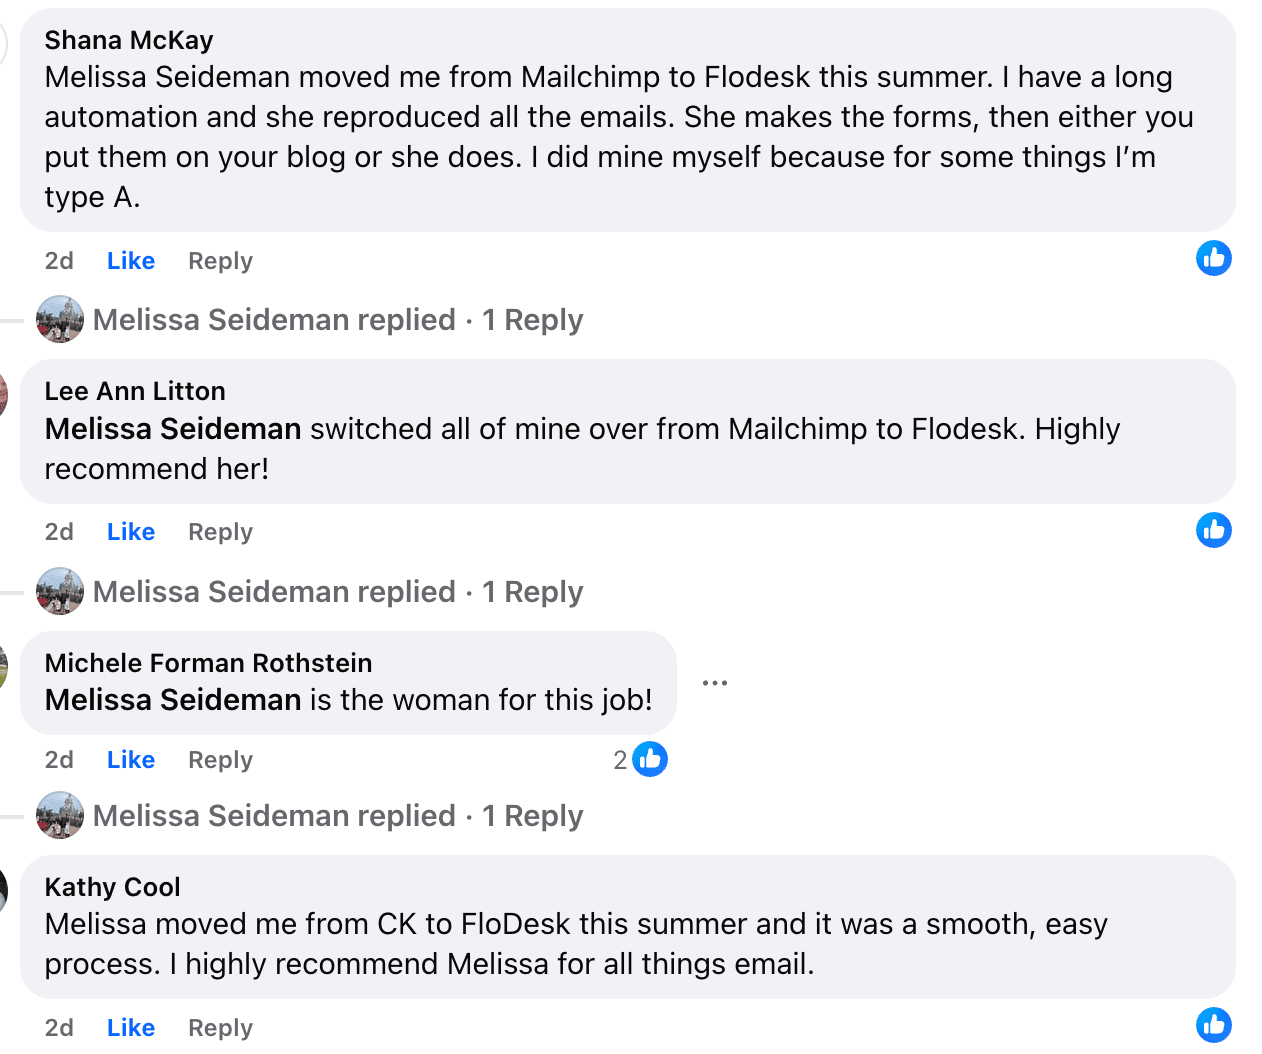
Task: Open the reactions on Michele Forman Rothstein's comment
Action: point(640,760)
